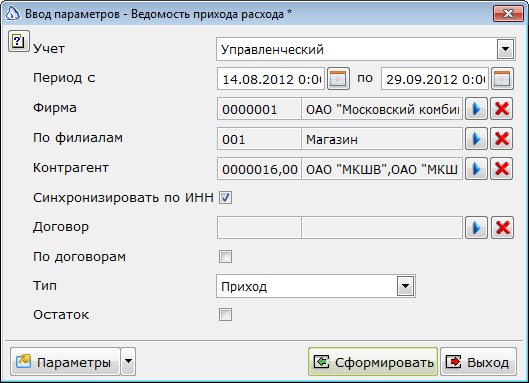Close the Ввод параметров window

pyautogui.click(x=508, y=13)
